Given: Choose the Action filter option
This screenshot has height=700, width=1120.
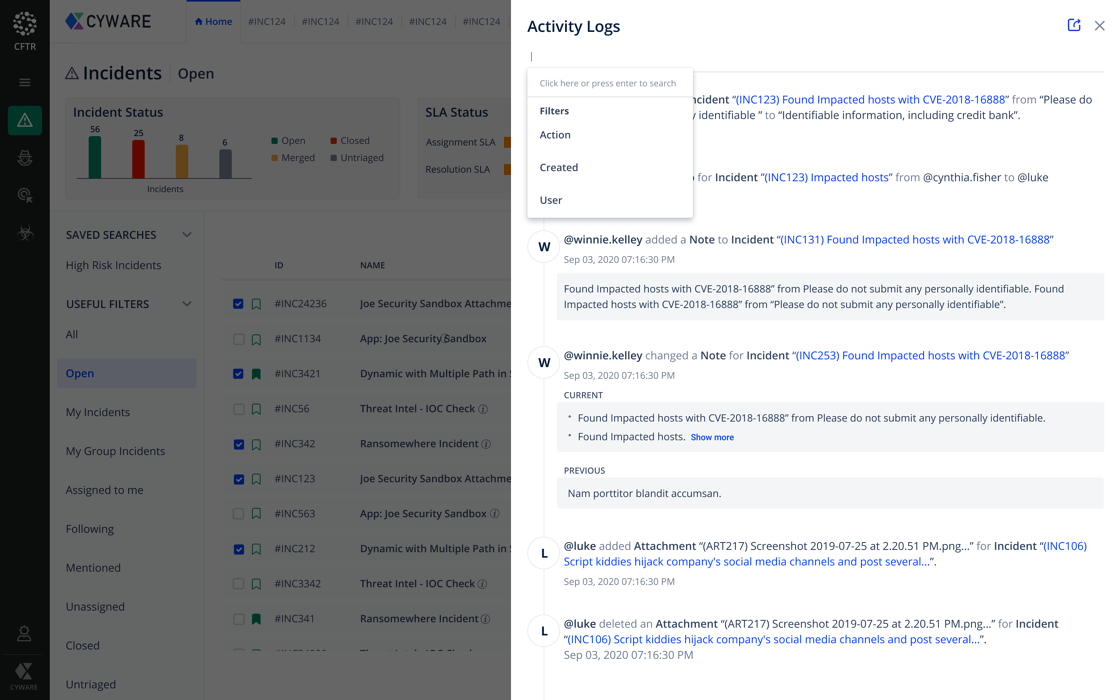Looking at the screenshot, I should tap(555, 135).
